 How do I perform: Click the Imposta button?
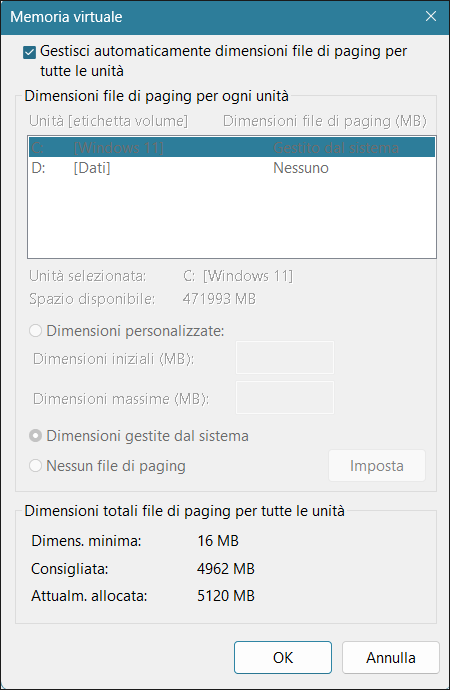(x=377, y=466)
